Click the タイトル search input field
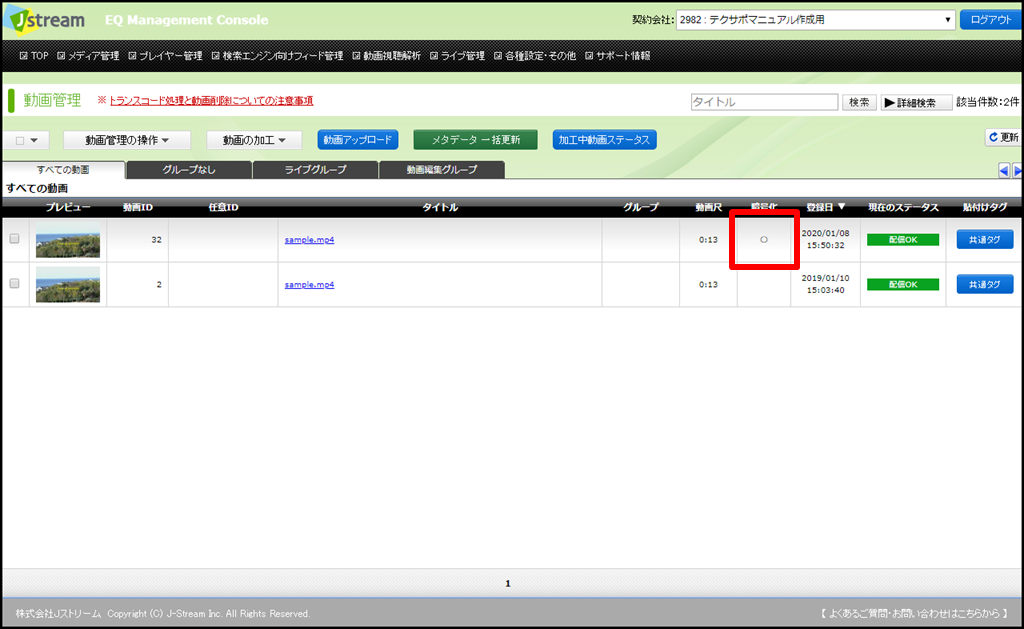The image size is (1024, 629). (764, 102)
